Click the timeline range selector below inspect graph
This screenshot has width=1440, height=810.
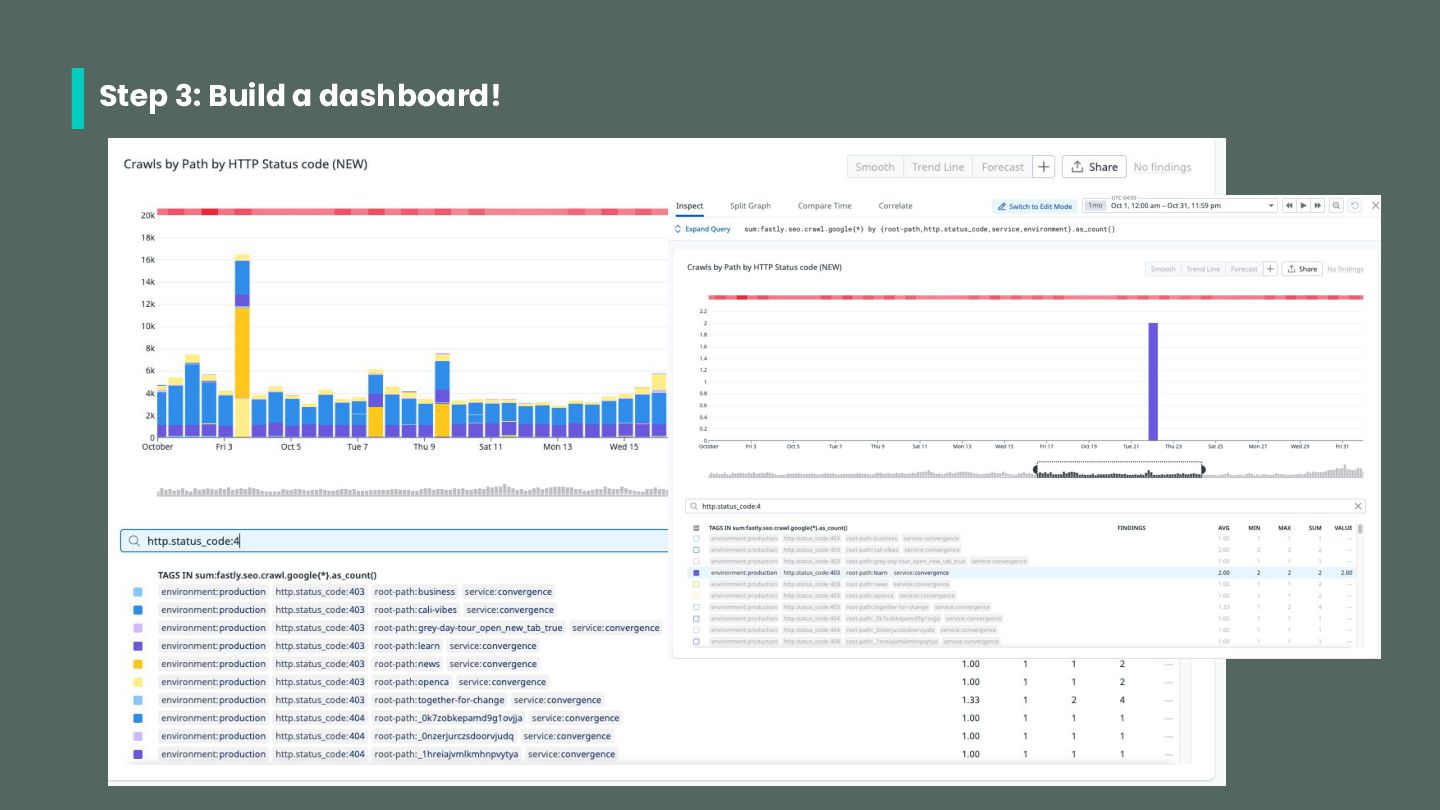pos(1119,469)
